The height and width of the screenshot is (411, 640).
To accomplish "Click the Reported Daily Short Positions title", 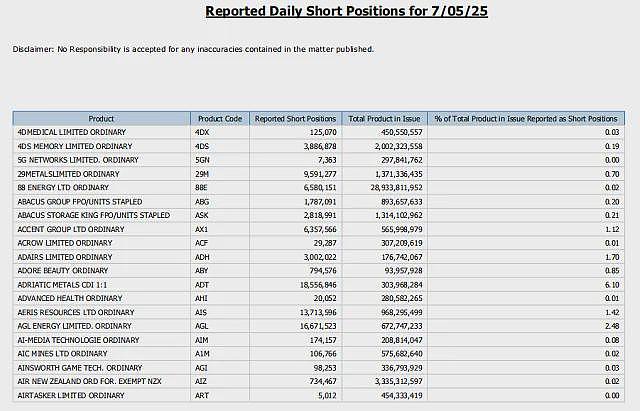I will [x=347, y=11].
